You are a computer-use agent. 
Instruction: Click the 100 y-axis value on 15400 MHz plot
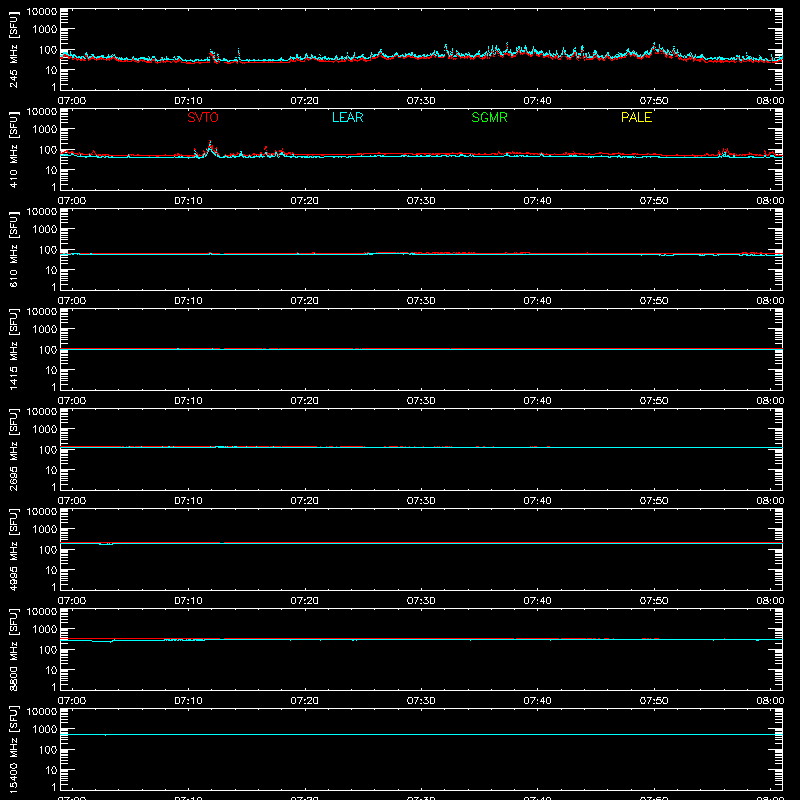[49, 750]
